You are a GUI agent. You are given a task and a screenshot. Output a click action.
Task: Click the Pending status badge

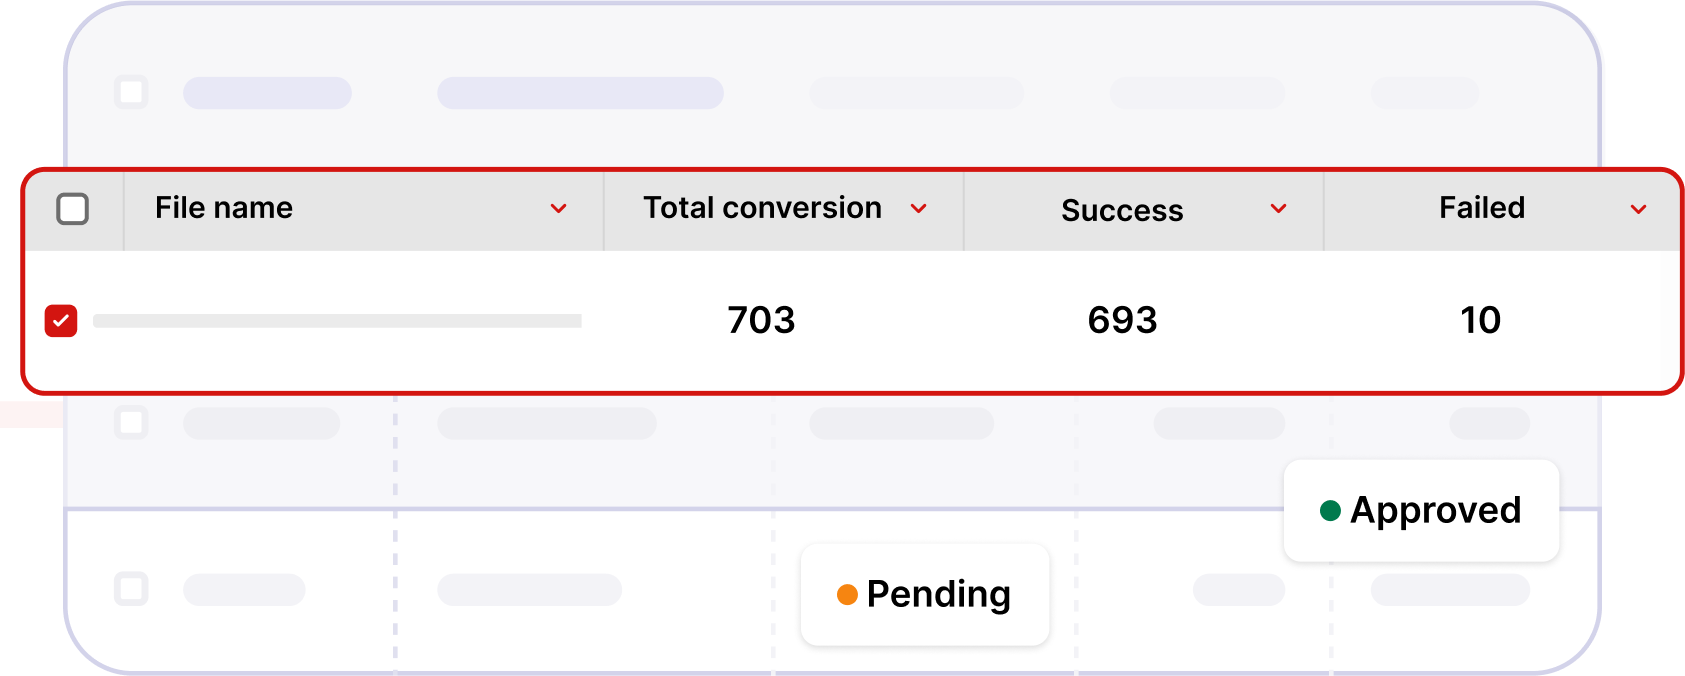point(925,594)
